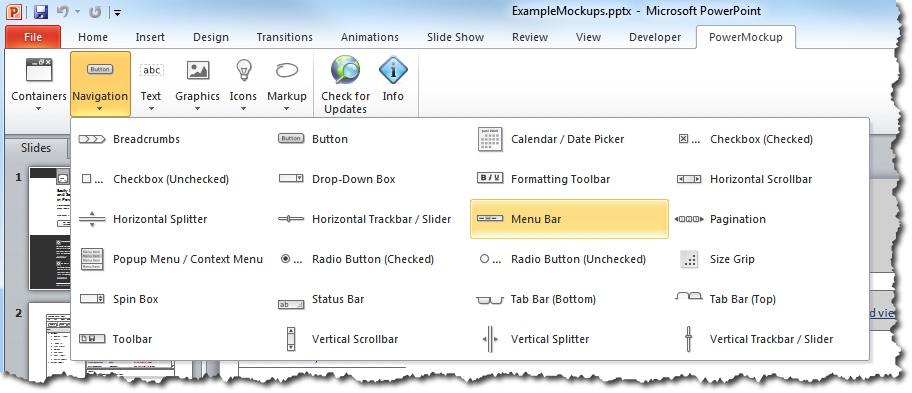
Task: Insert the Radio Button (Checked) shape
Action: pos(370,259)
